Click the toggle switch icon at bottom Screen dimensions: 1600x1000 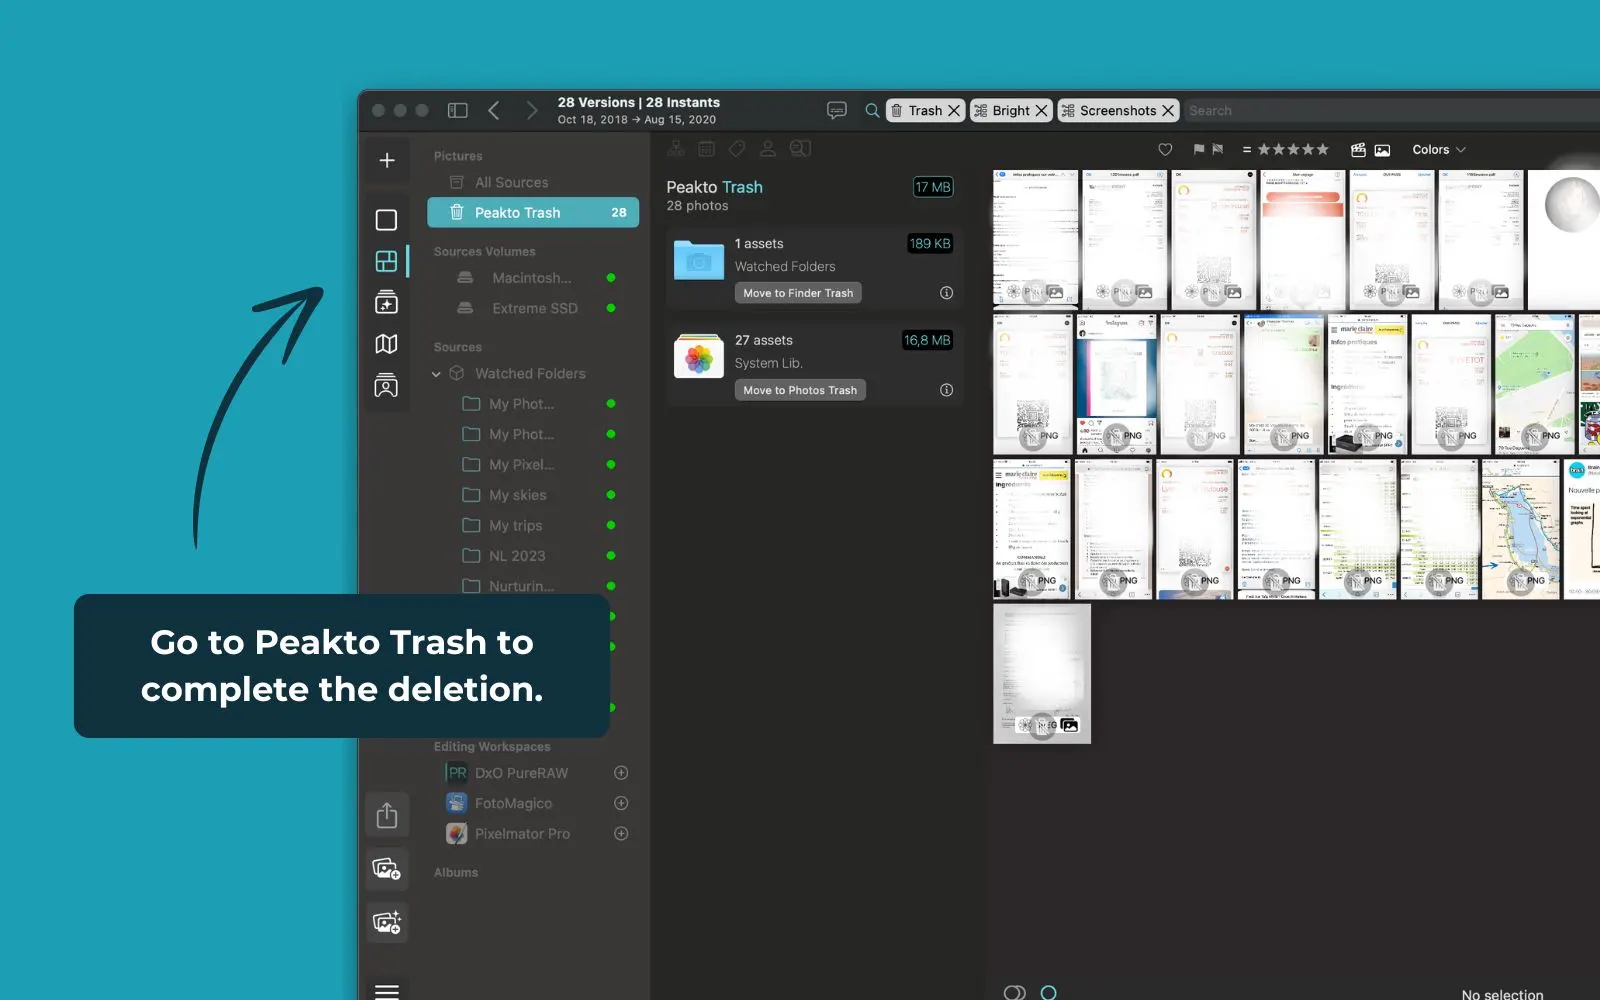[1014, 993]
